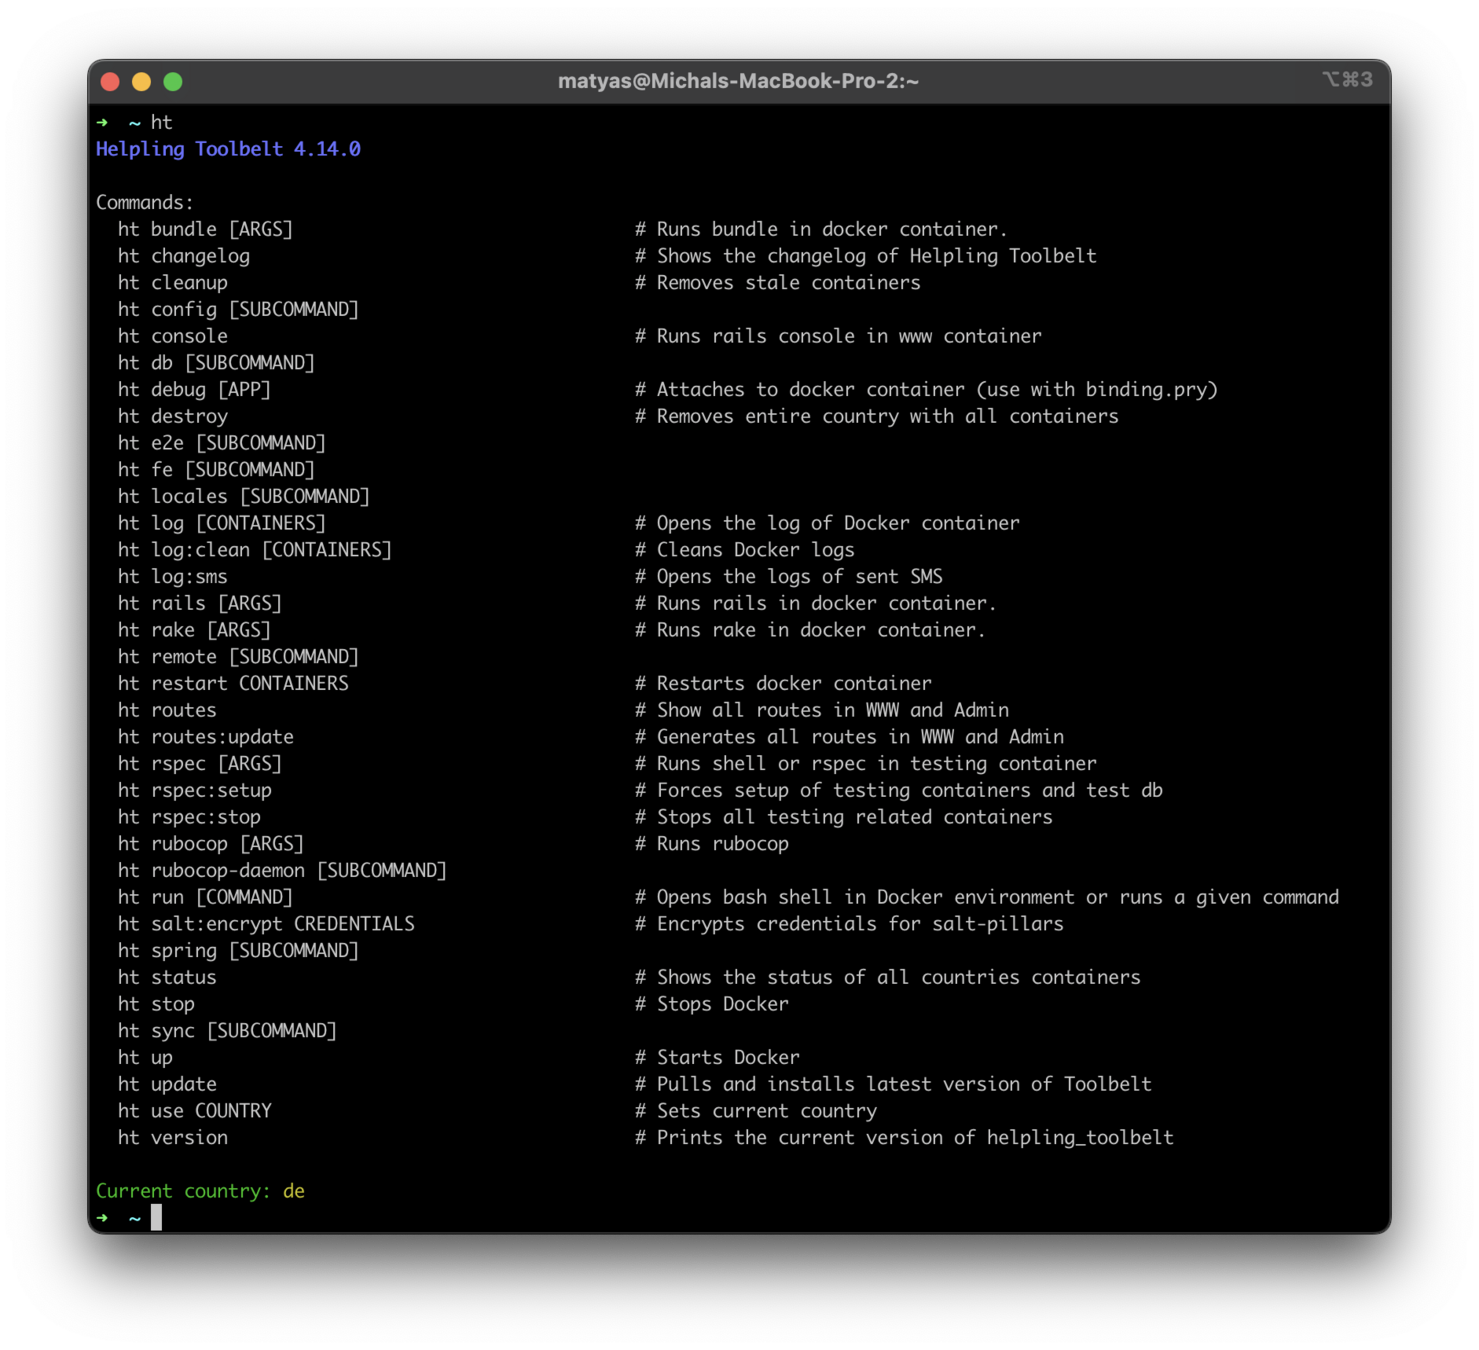
Task: Click 'ht remote [SUBCOMMAND]' line
Action: (238, 657)
